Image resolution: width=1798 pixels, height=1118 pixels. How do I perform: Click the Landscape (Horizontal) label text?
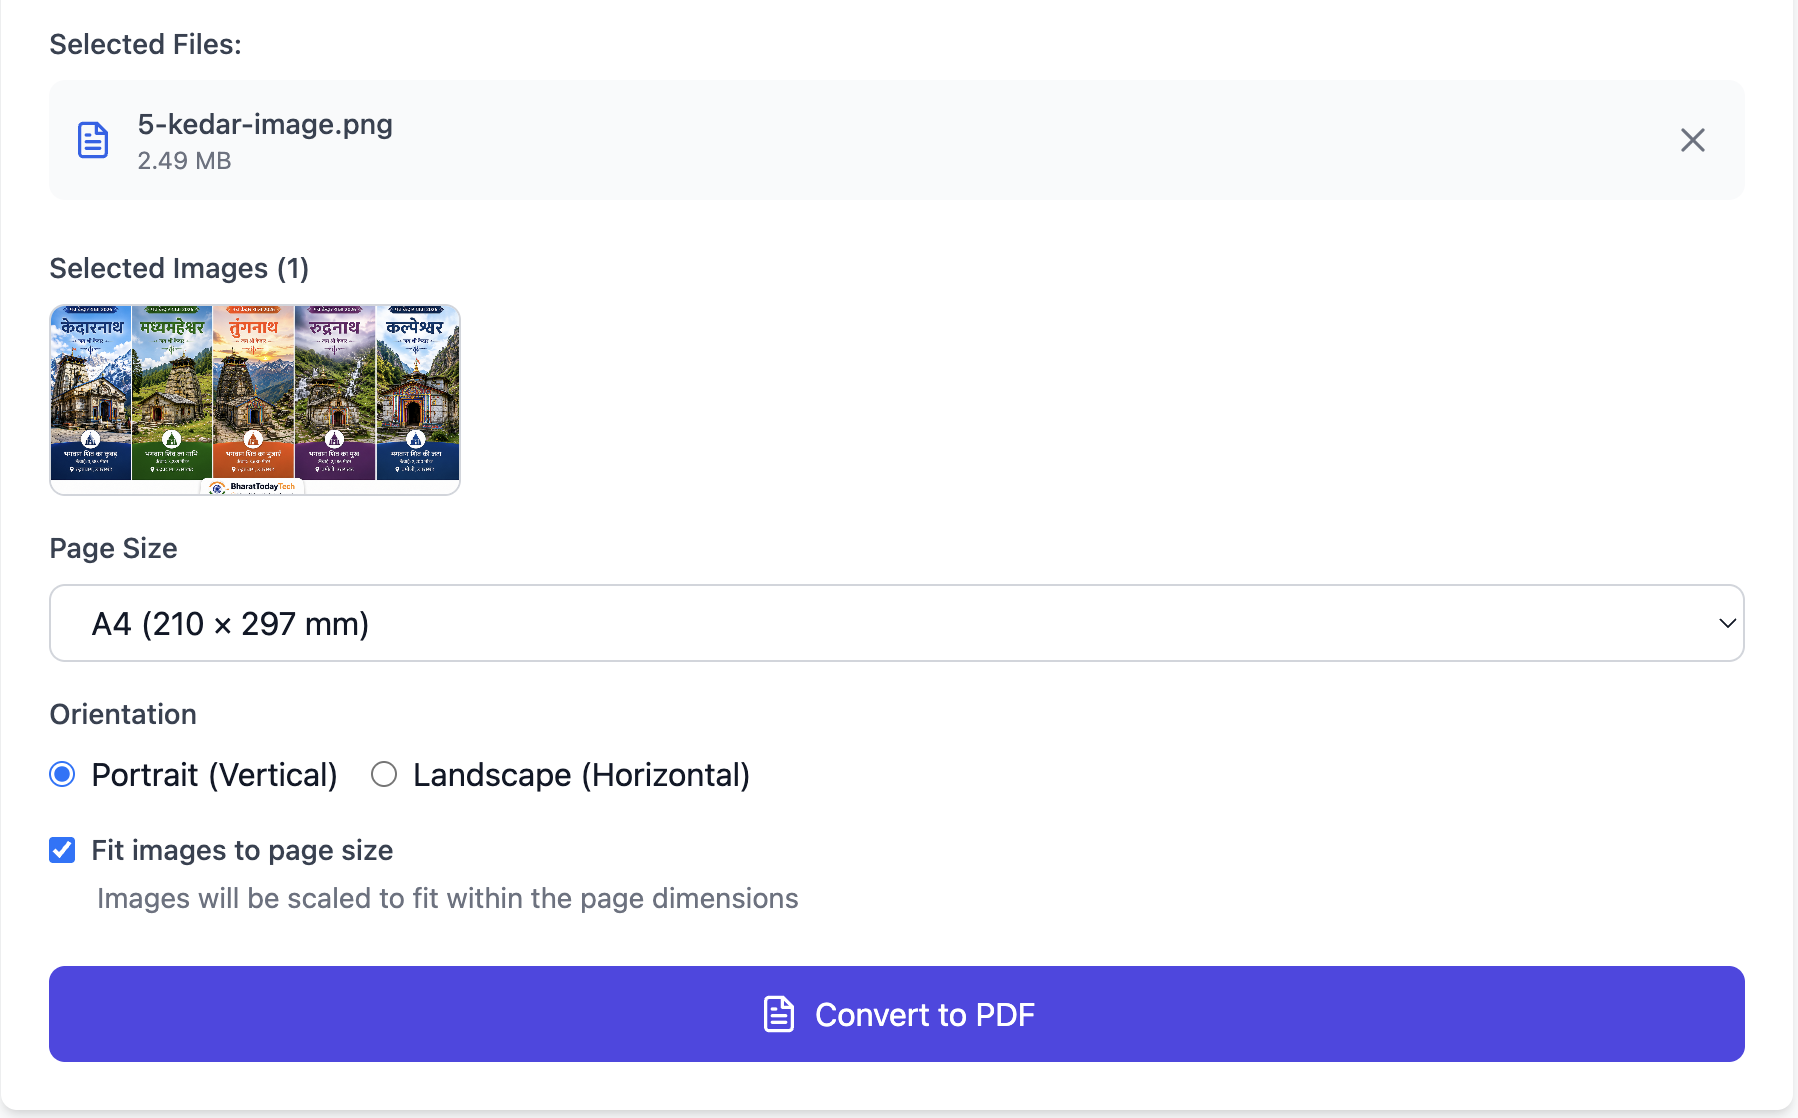[581, 775]
